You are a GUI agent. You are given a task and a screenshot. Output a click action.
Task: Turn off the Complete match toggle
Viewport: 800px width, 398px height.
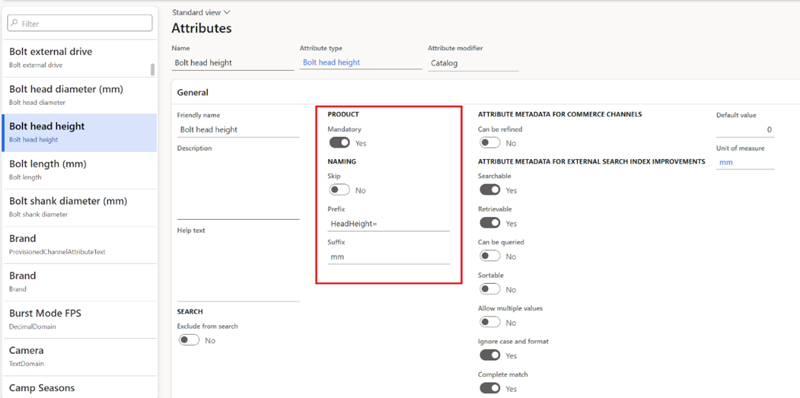[490, 388]
